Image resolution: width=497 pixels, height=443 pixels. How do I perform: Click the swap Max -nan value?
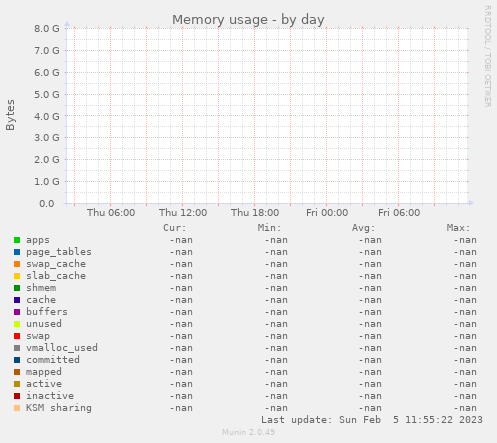(465, 336)
